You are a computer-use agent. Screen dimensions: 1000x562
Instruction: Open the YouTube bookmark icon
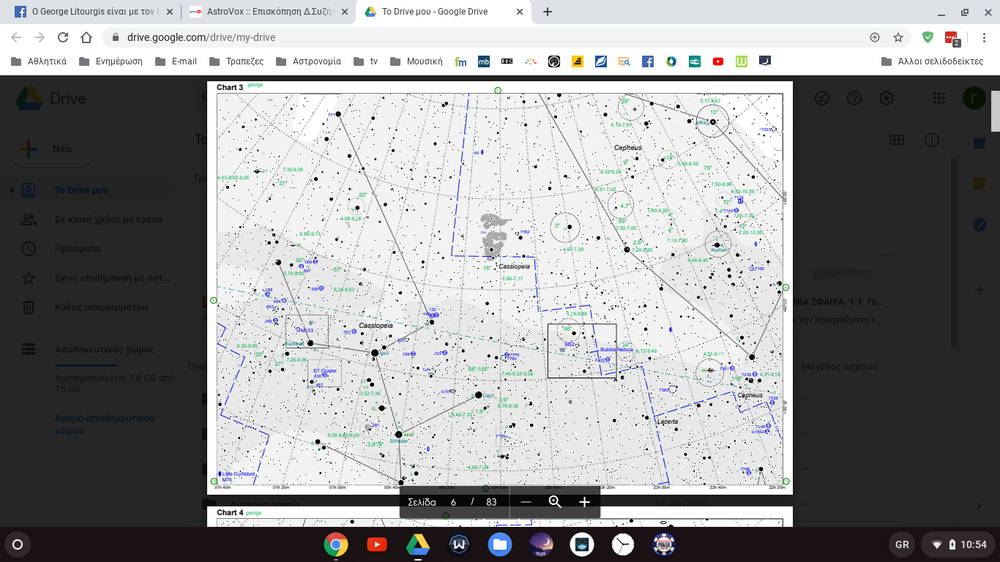717,61
